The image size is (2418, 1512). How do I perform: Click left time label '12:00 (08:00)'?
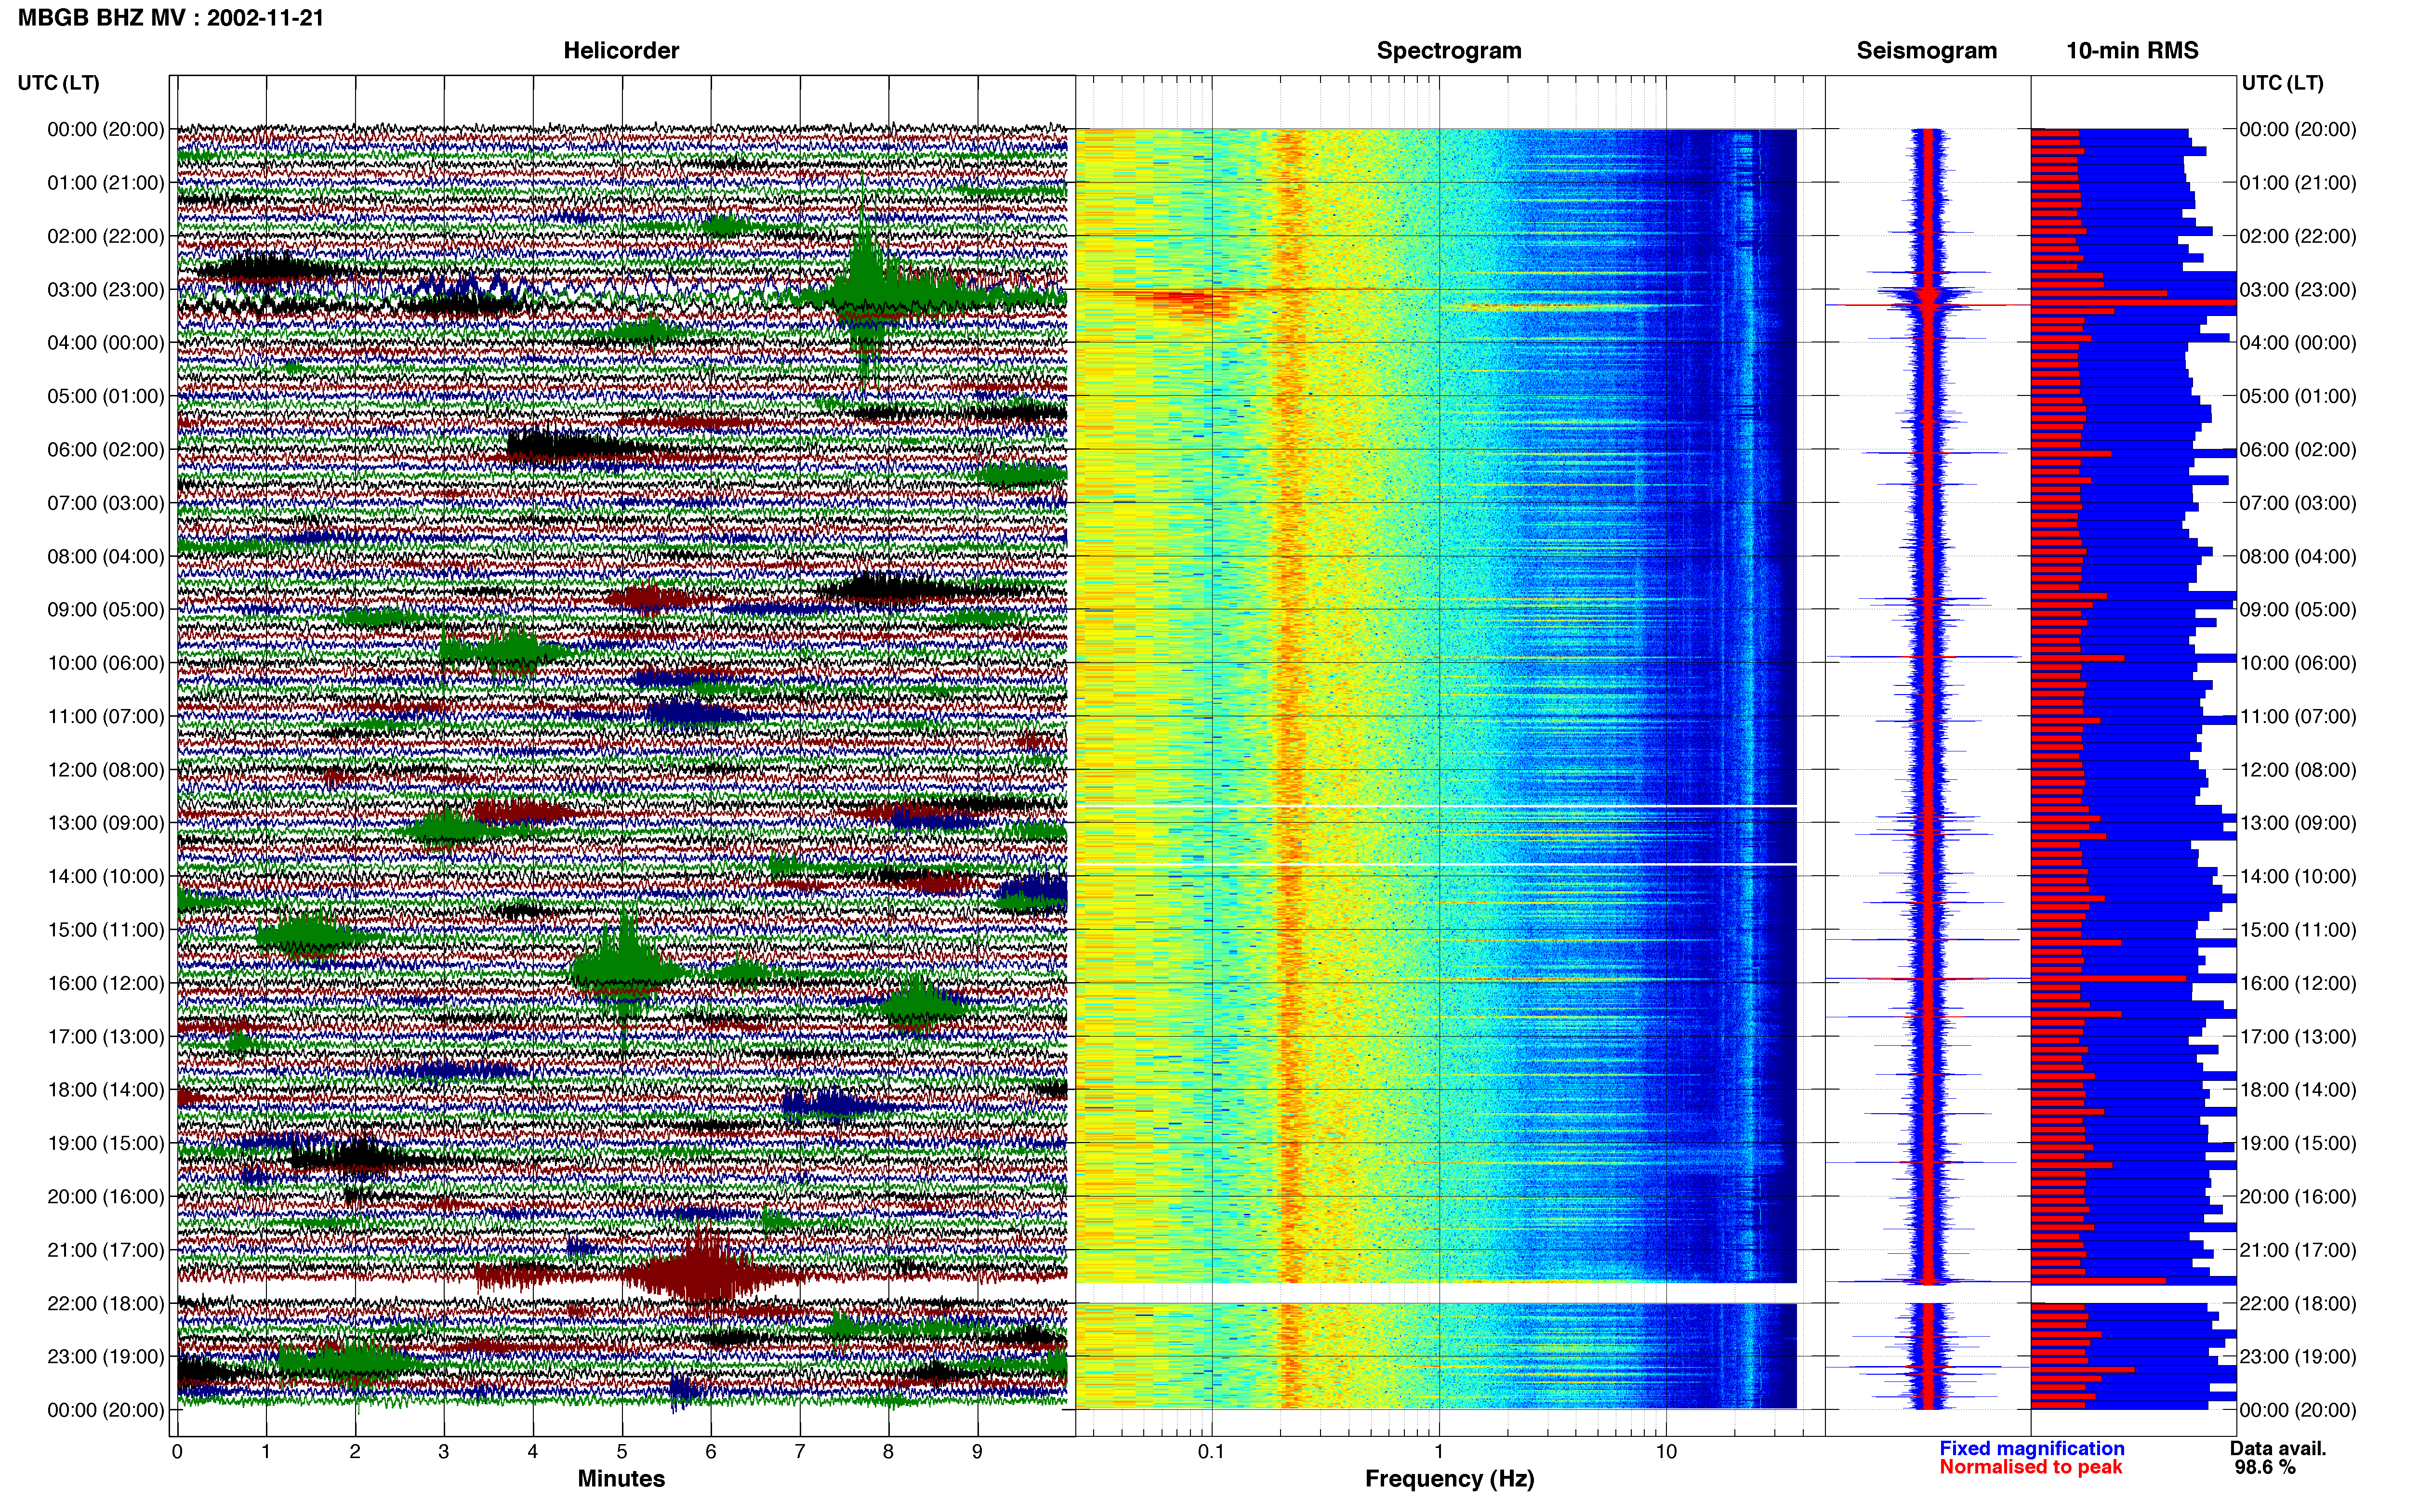pos(106,770)
